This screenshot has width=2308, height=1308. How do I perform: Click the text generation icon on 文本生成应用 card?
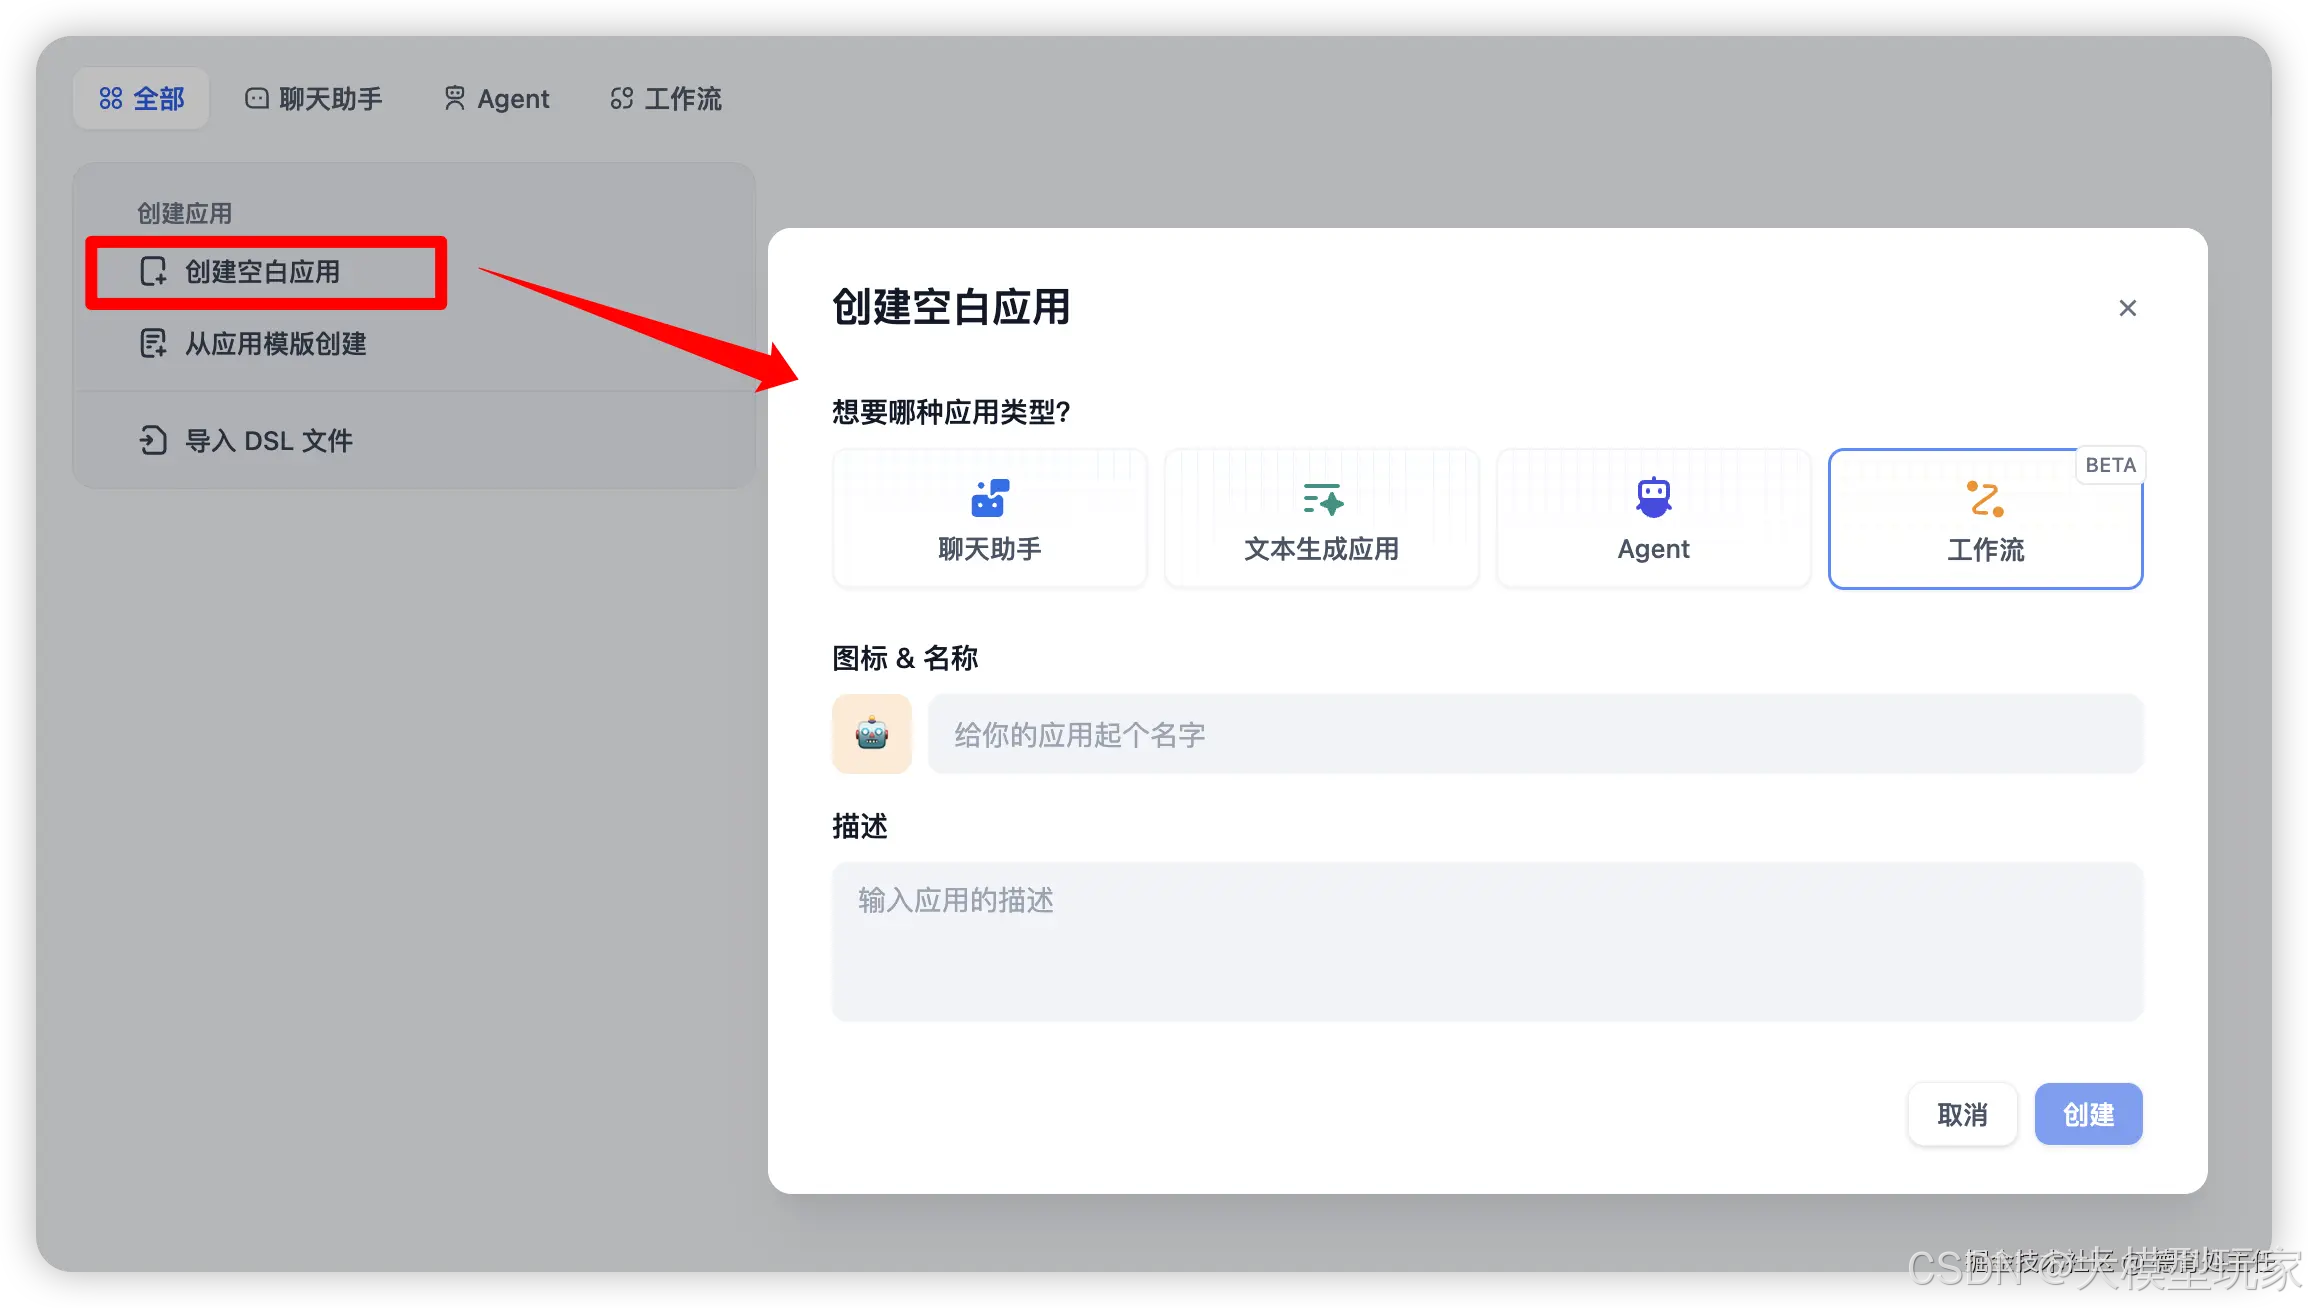pyautogui.click(x=1320, y=500)
